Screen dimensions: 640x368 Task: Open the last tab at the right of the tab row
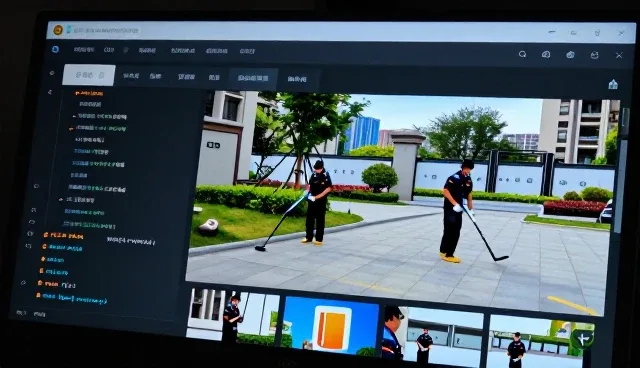point(297,79)
